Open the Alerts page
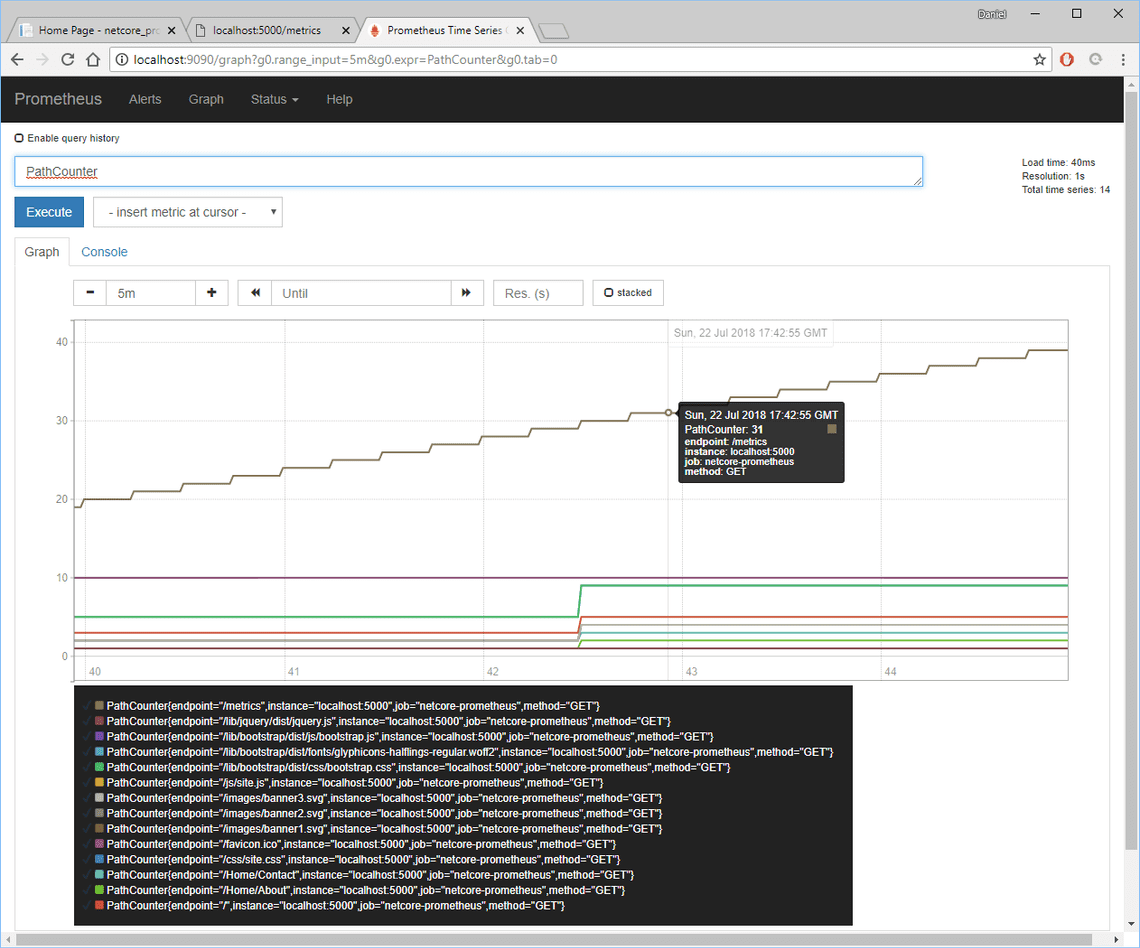This screenshot has height=948, width=1140. [x=145, y=99]
